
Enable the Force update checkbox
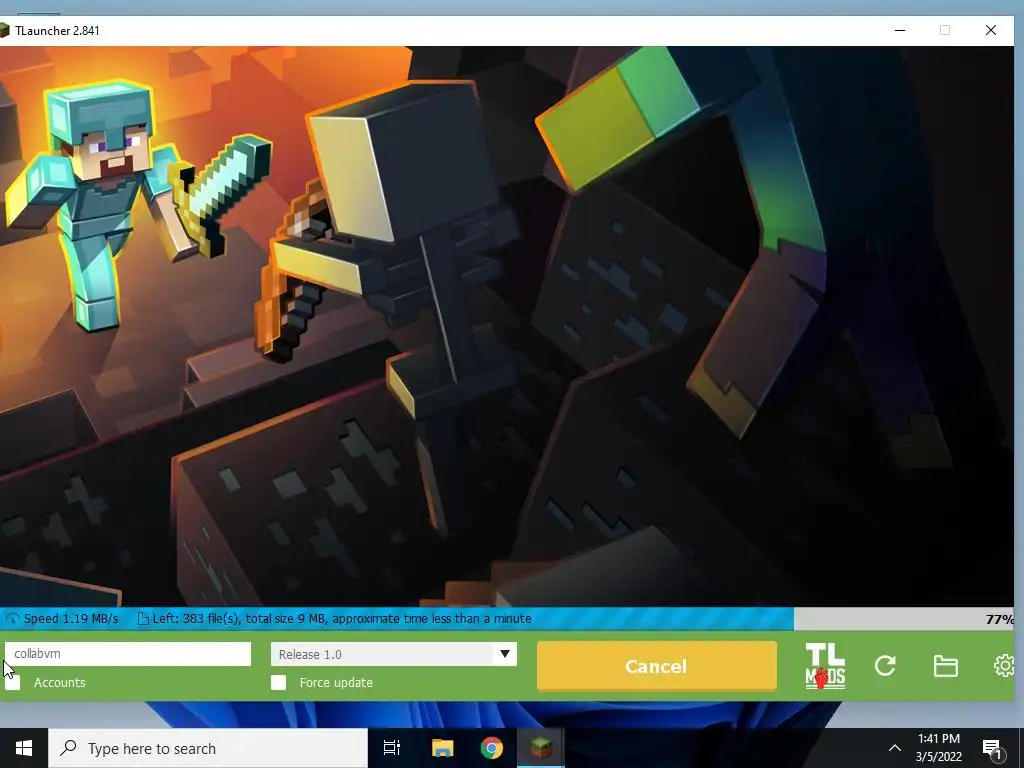tap(278, 682)
